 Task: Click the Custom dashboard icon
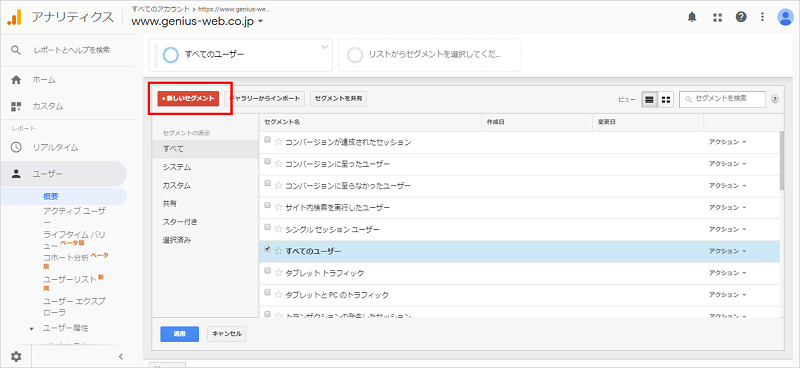point(16,106)
